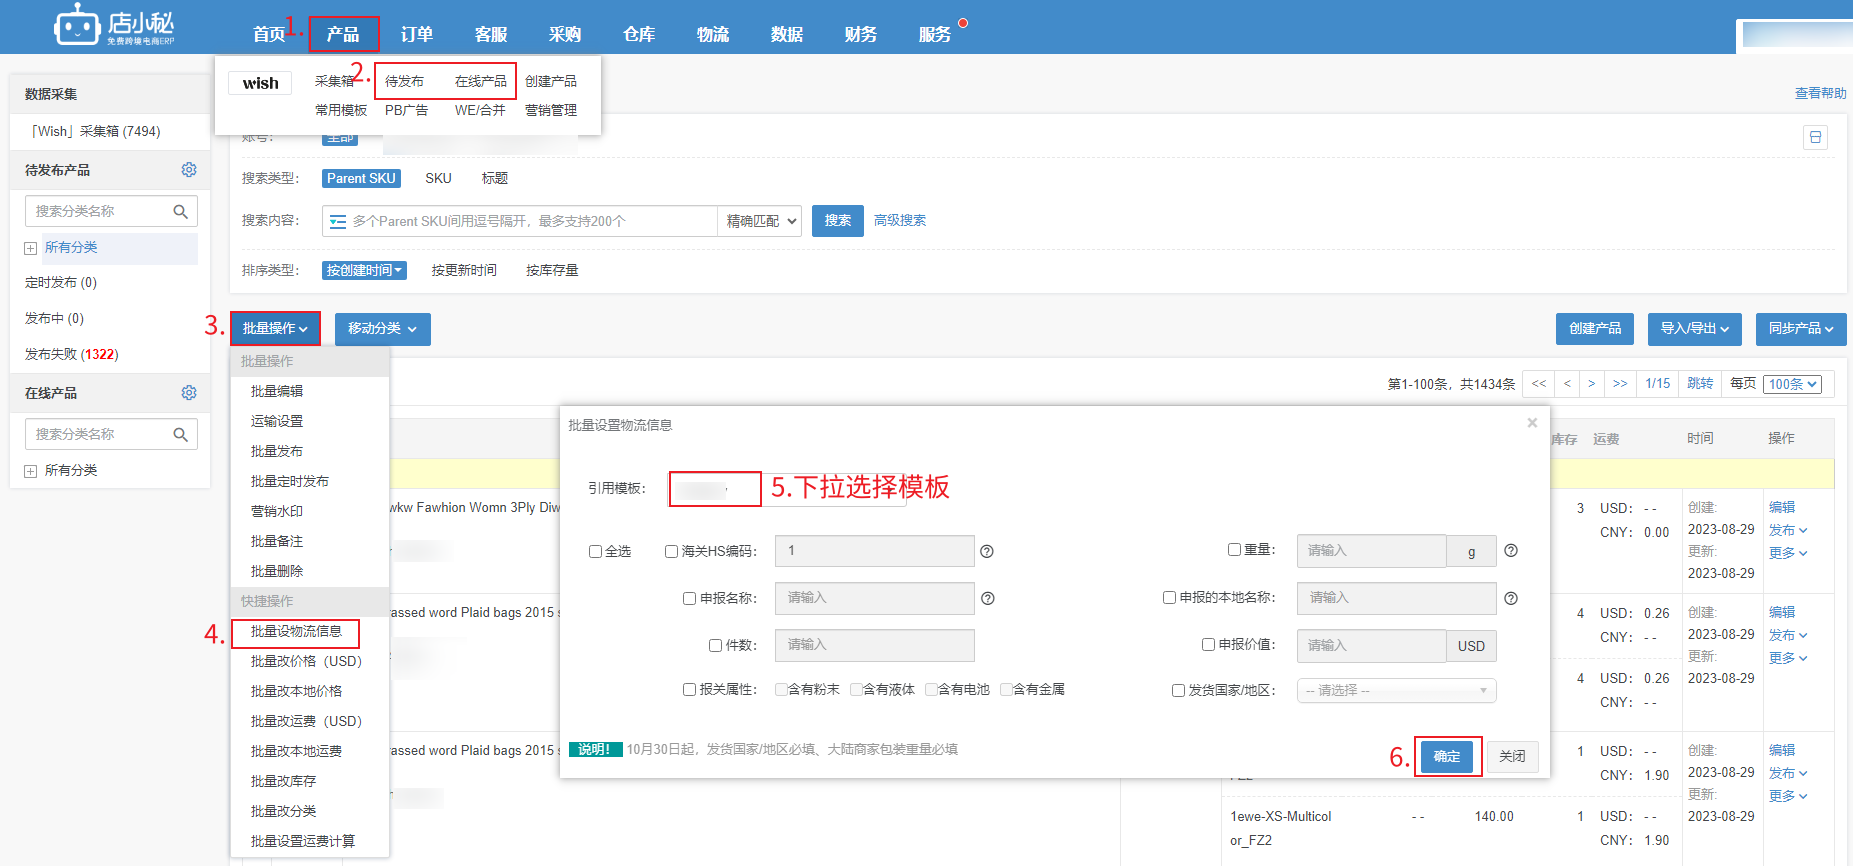
Task: Open the 订单 top navigation menu
Action: 417,34
